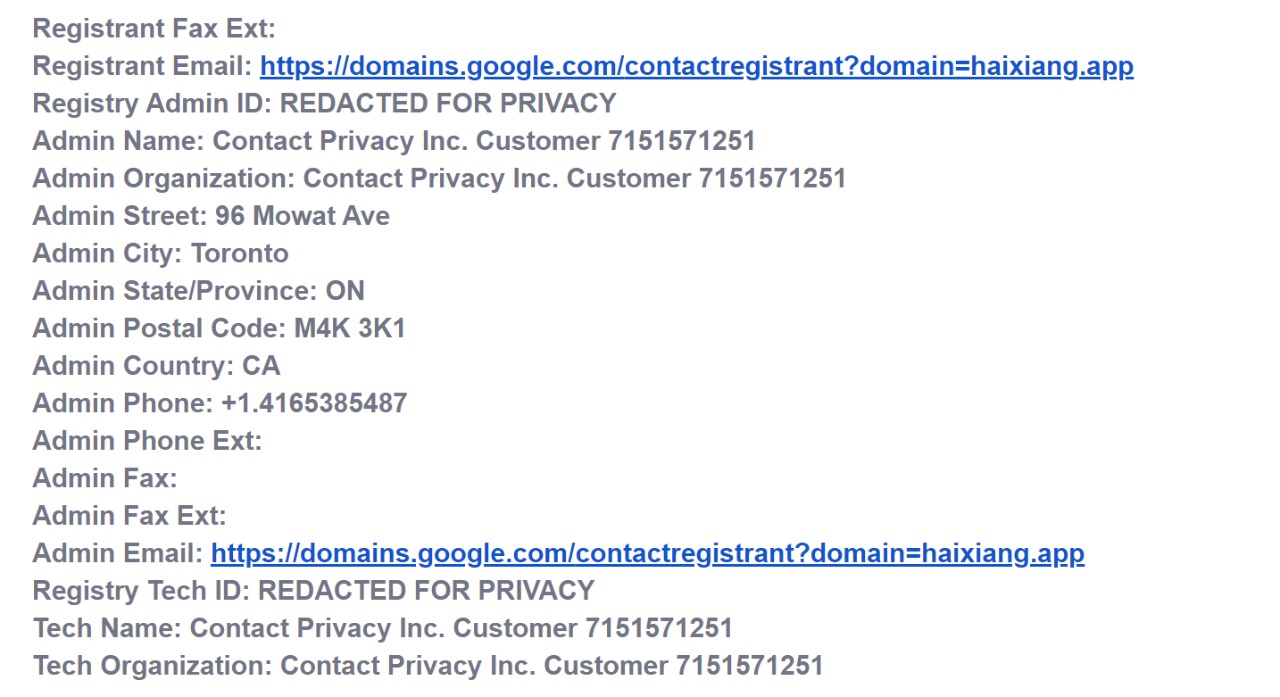The width and height of the screenshot is (1280, 697).
Task: Click the "Admin Phone Ext:" line
Action: pos(147,441)
